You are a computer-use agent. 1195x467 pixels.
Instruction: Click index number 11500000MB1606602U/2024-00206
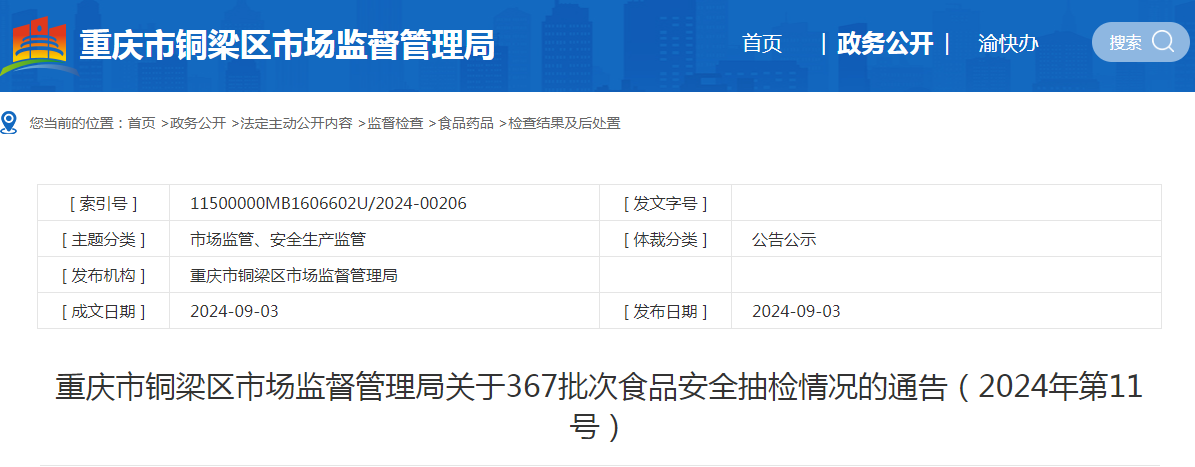(328, 203)
